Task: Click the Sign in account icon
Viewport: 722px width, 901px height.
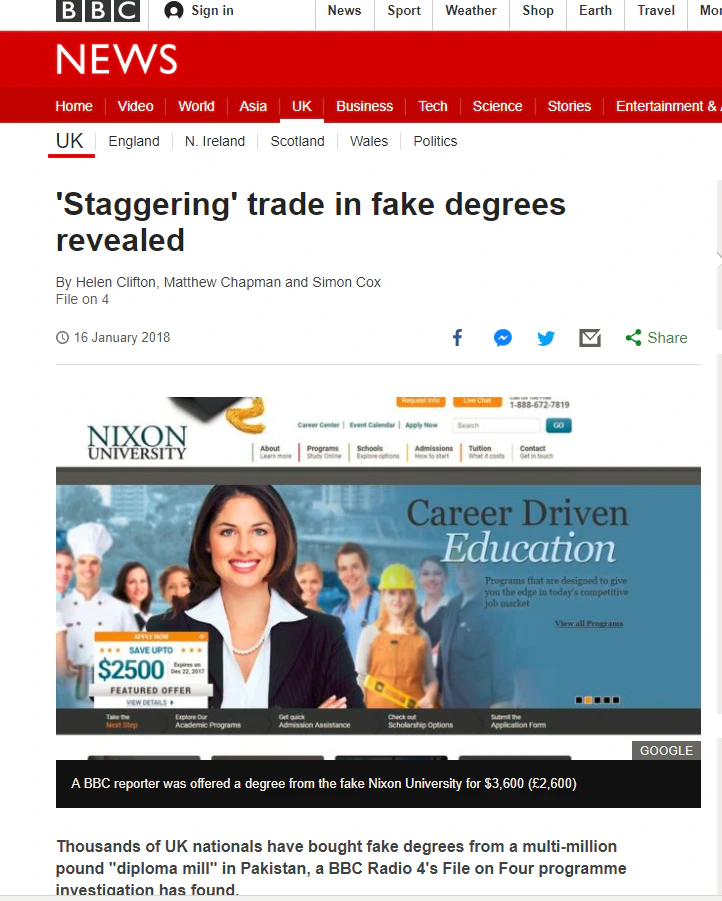Action: pyautogui.click(x=174, y=10)
